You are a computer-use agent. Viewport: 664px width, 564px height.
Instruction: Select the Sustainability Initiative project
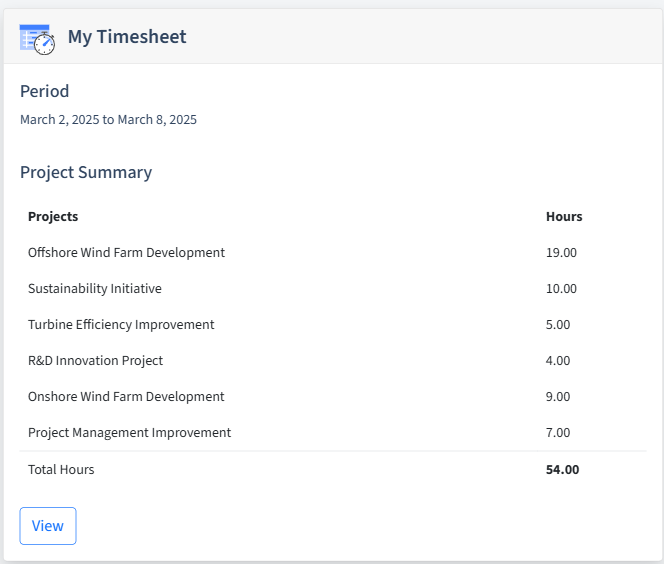pyautogui.click(x=95, y=288)
